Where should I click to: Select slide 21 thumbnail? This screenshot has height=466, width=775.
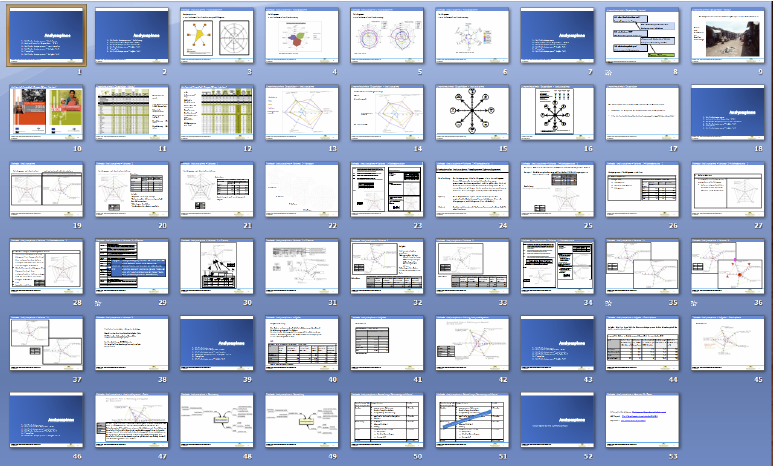pyautogui.click(x=217, y=190)
